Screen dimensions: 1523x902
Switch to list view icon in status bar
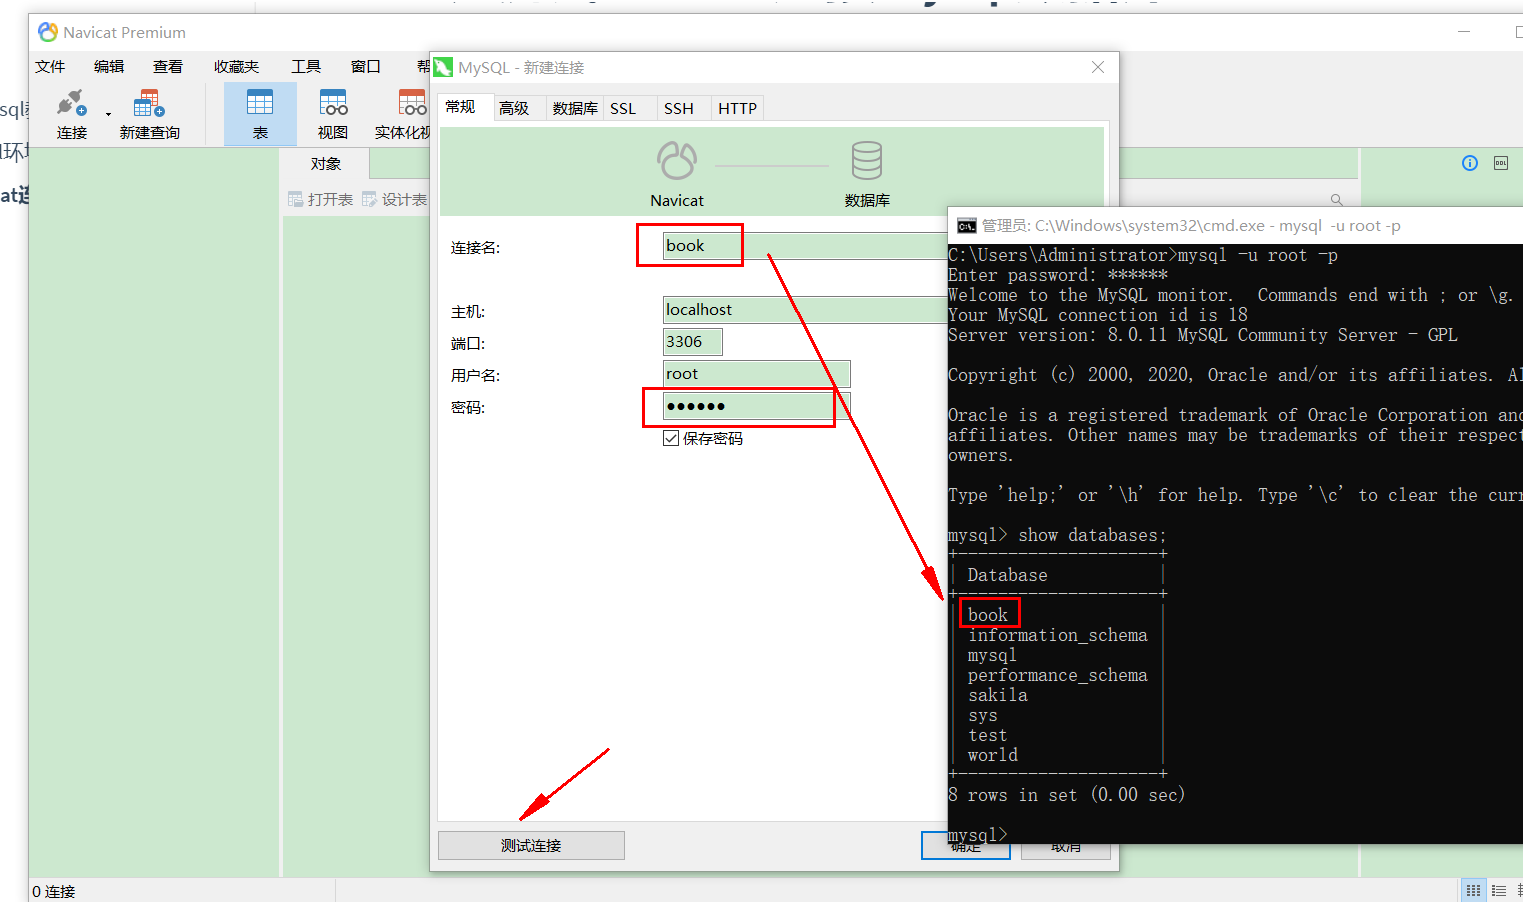point(1498,890)
